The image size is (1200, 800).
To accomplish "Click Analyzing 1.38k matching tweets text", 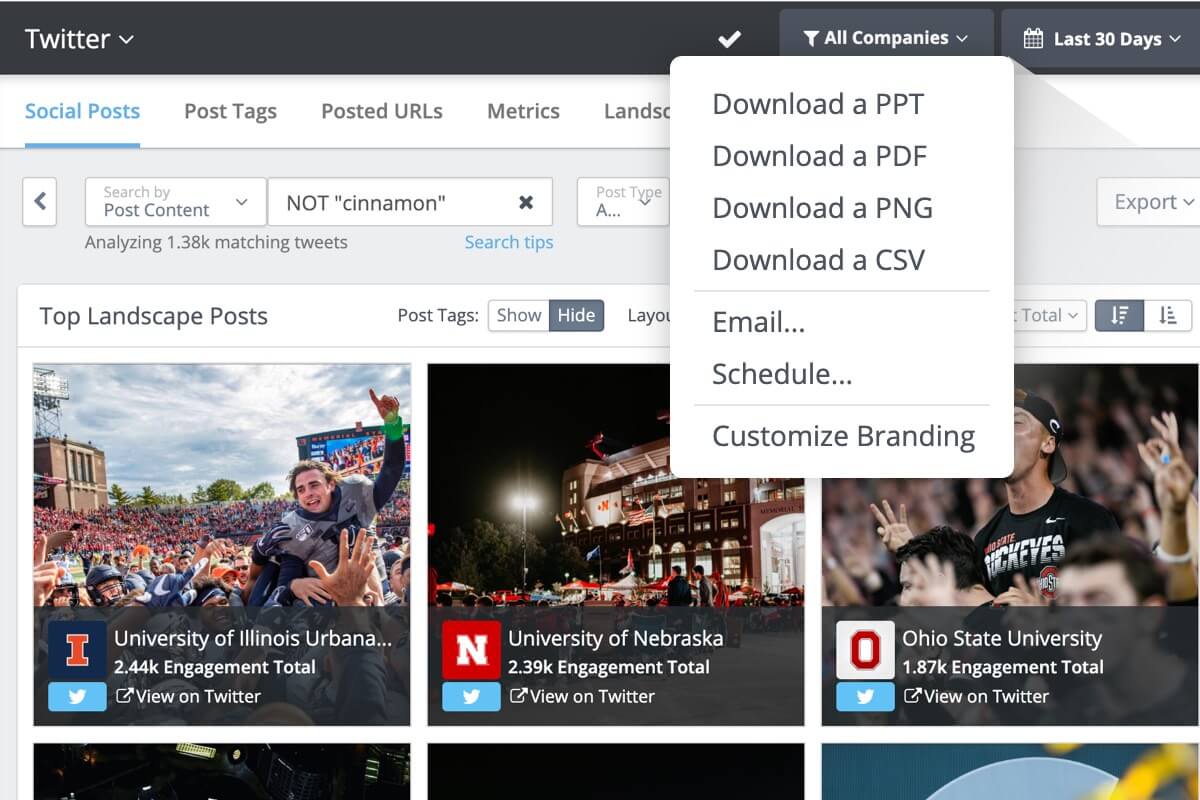I will pos(216,242).
